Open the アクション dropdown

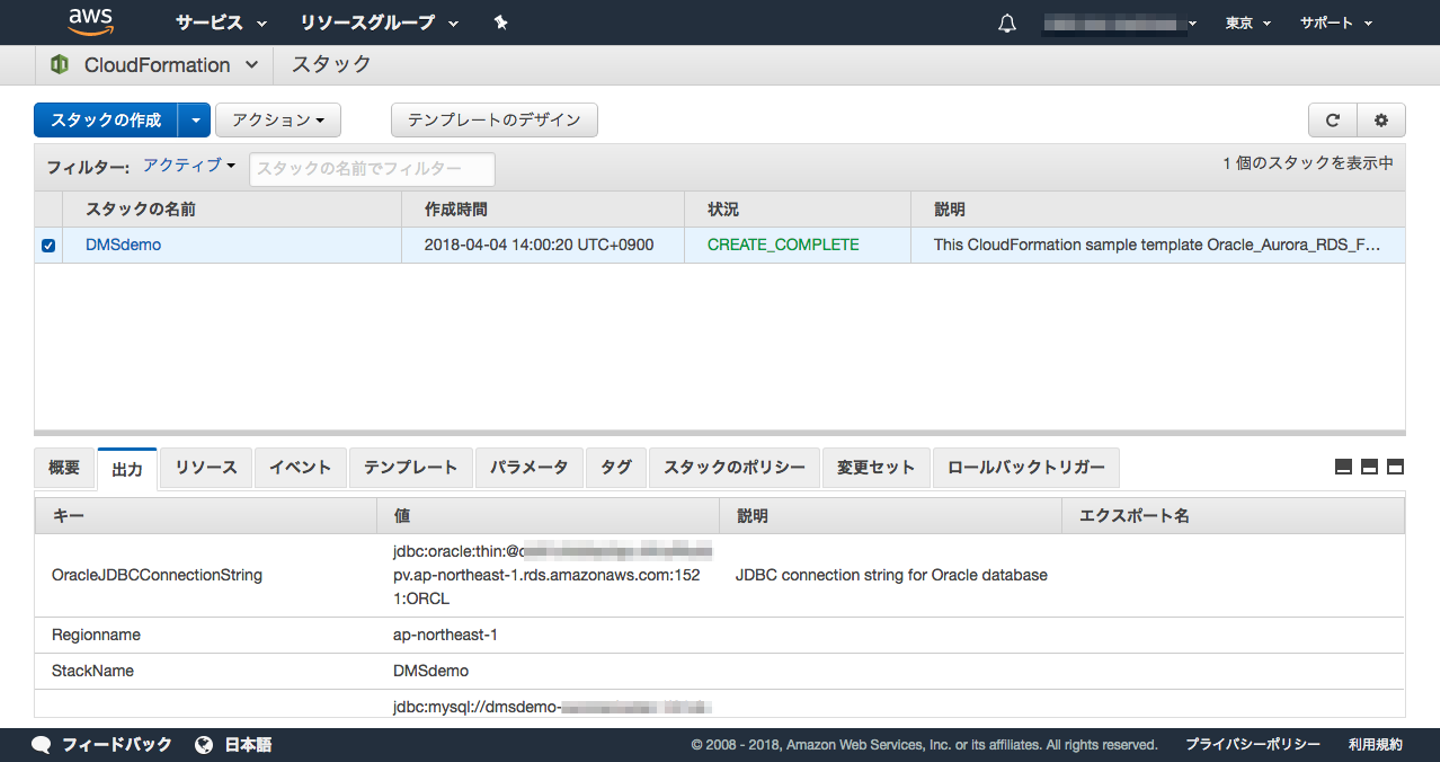(278, 120)
